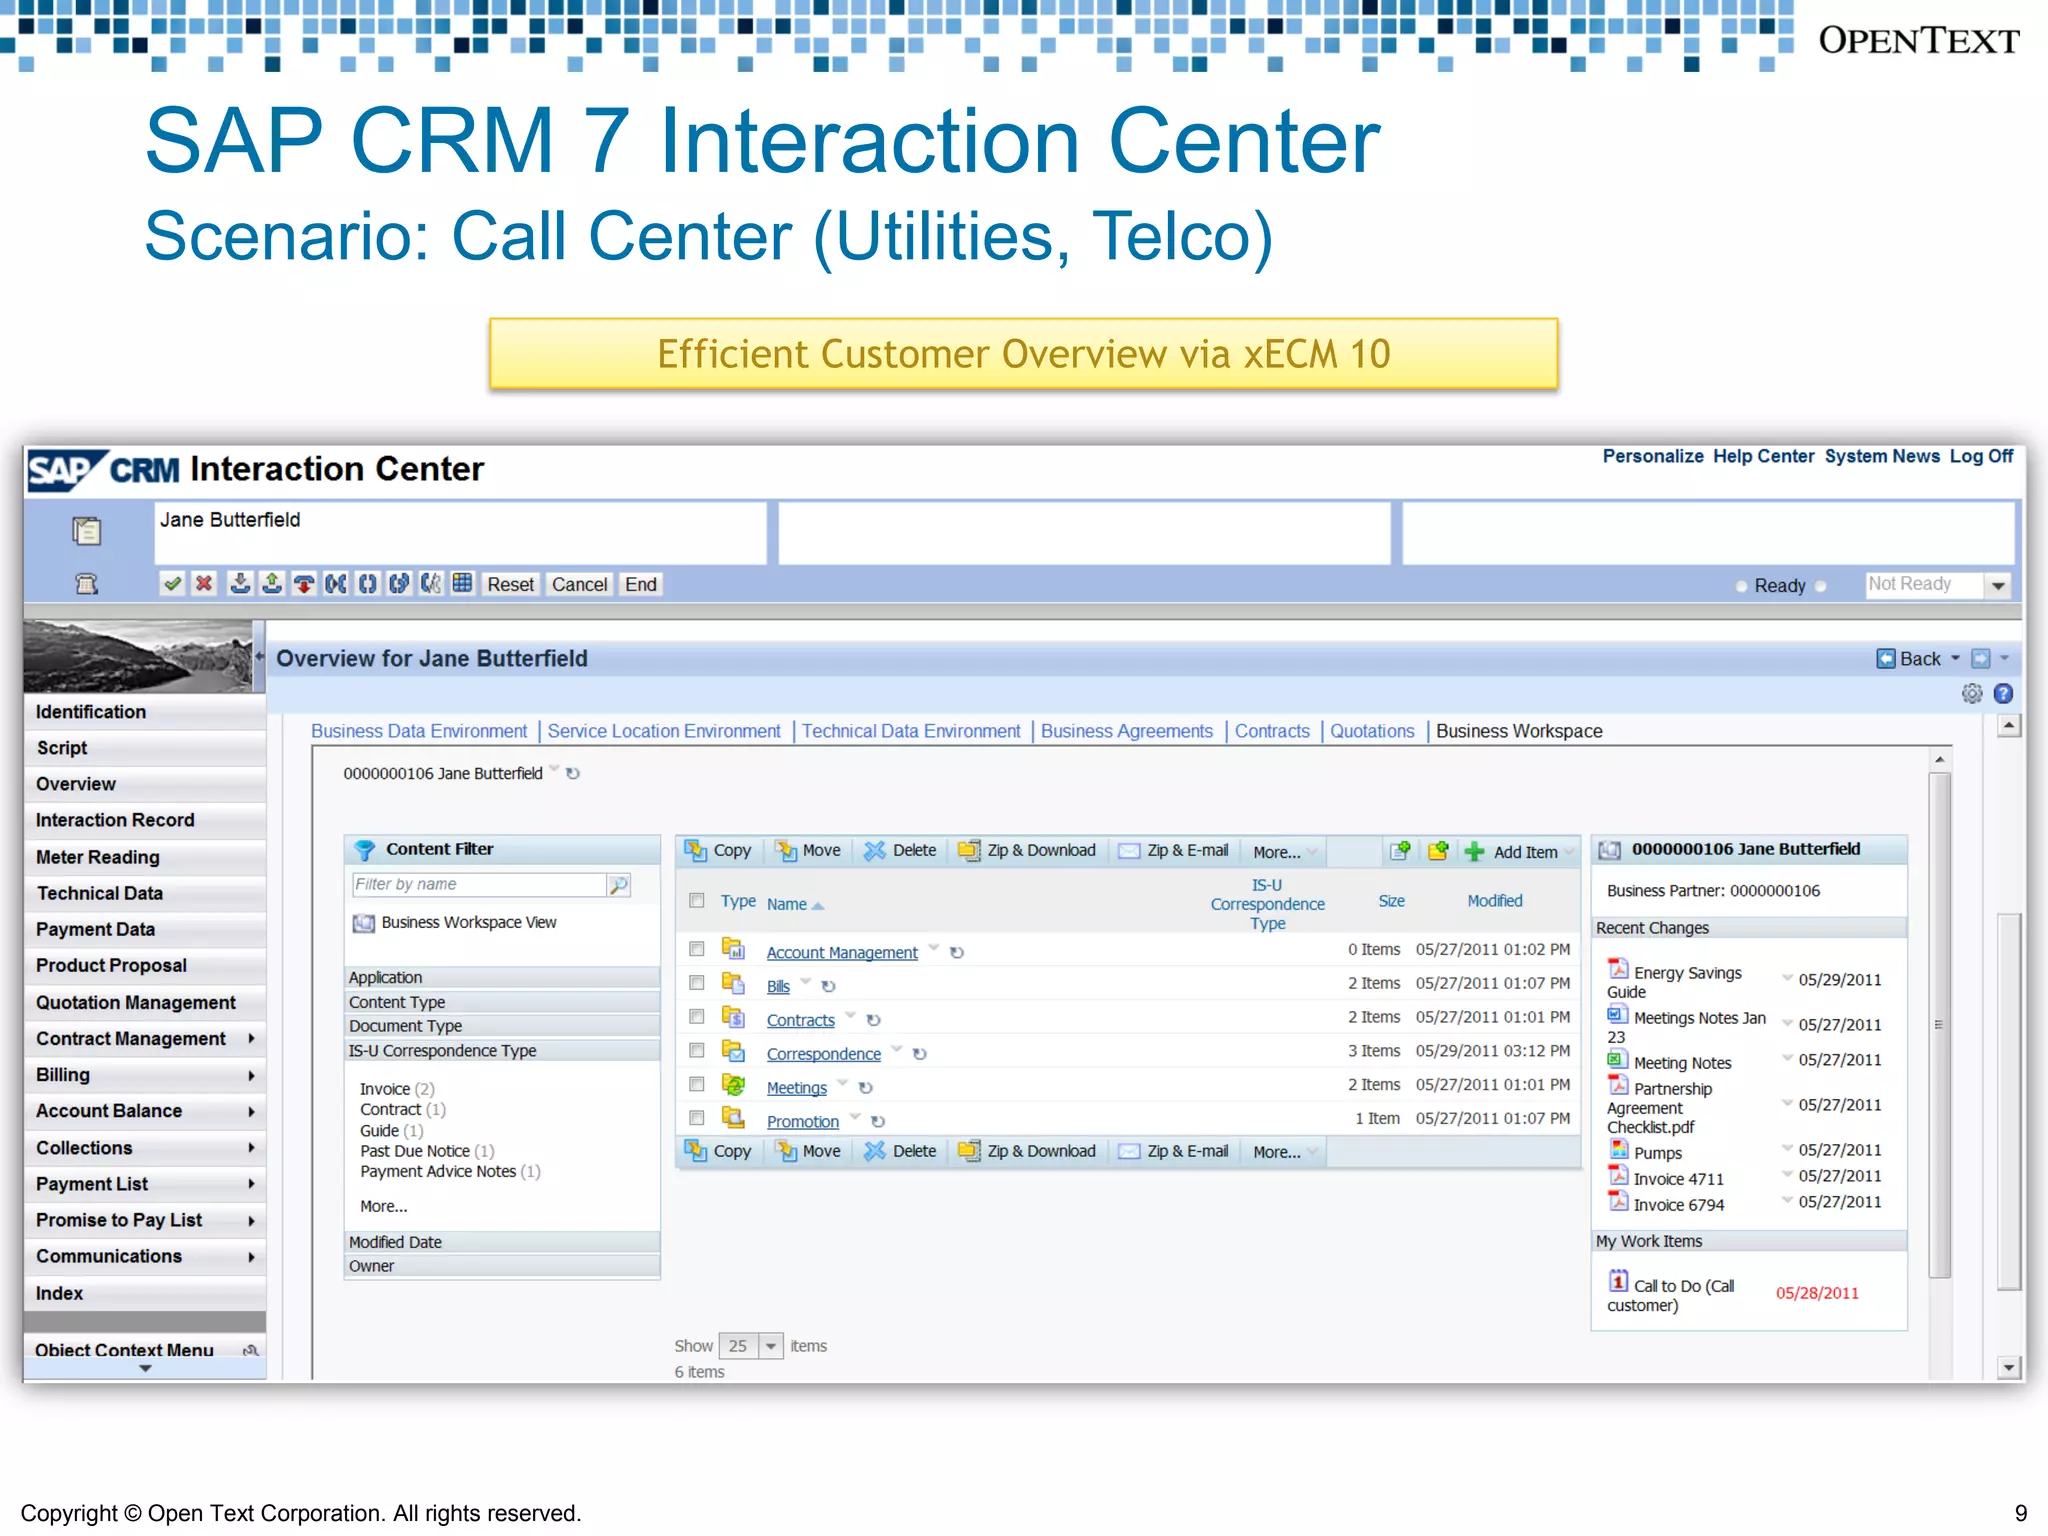
Task: Open Invoice 4711 in Recent Changes
Action: (1678, 1179)
